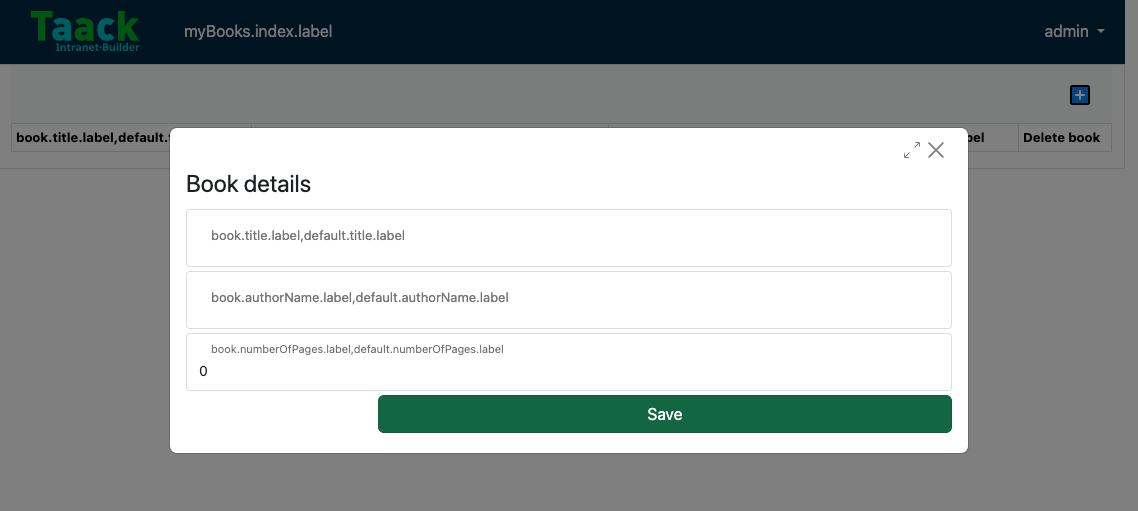Click the caret arrow beside admin
Screen dimensions: 1138x511
(1101, 31)
